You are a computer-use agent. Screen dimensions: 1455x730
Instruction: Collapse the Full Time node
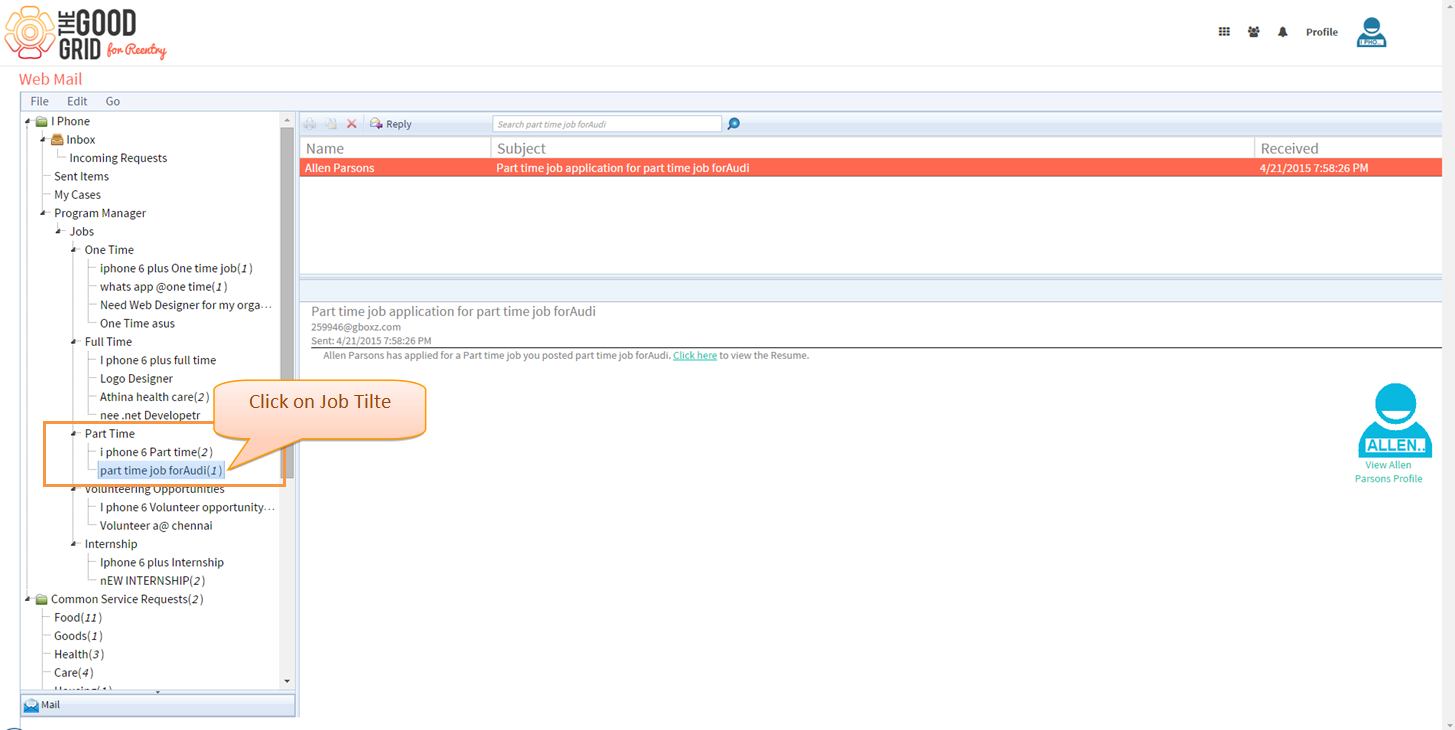tap(74, 342)
